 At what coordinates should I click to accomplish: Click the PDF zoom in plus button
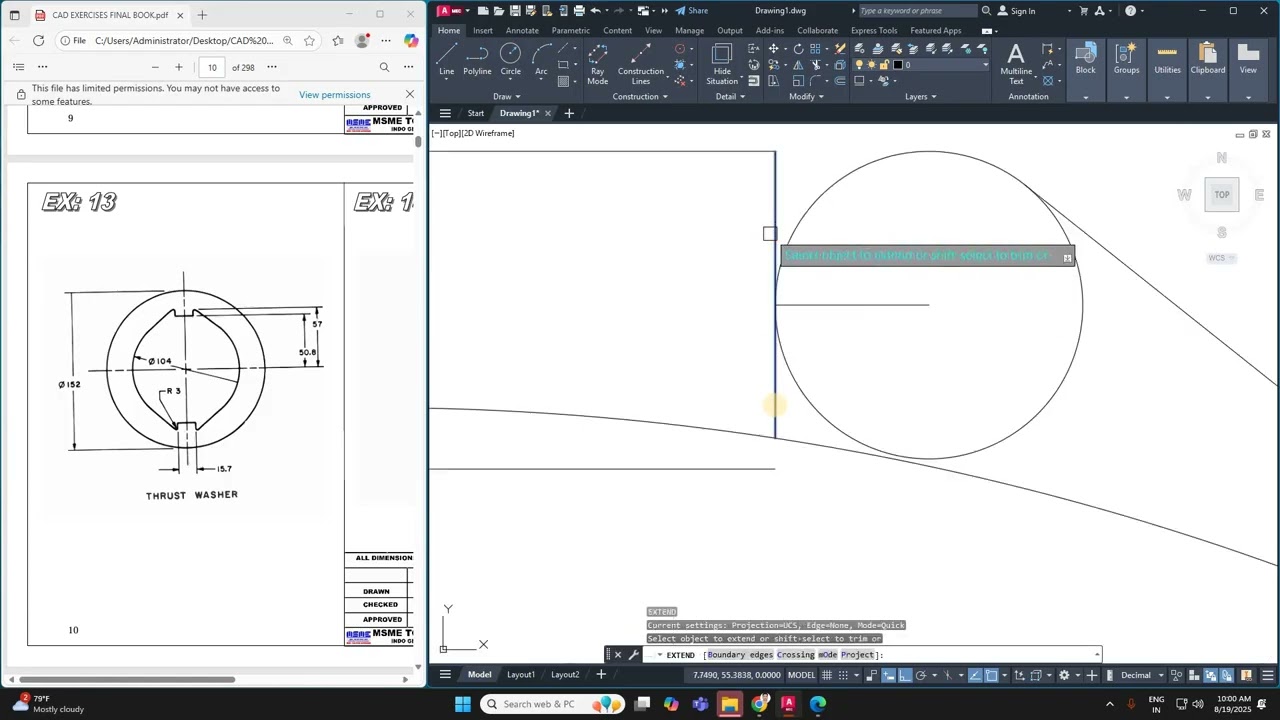pyautogui.click(x=179, y=67)
